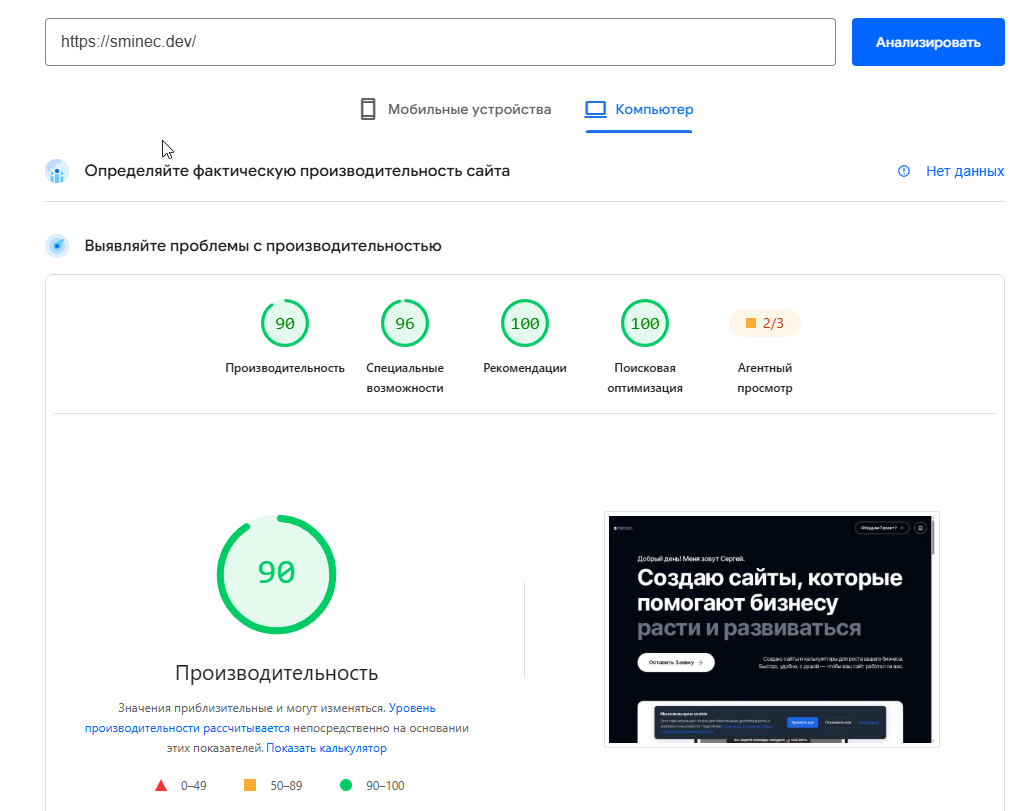Screen dimensions: 1028x811
Task: Click the orange square 50–89 legend icon
Action: [250, 785]
